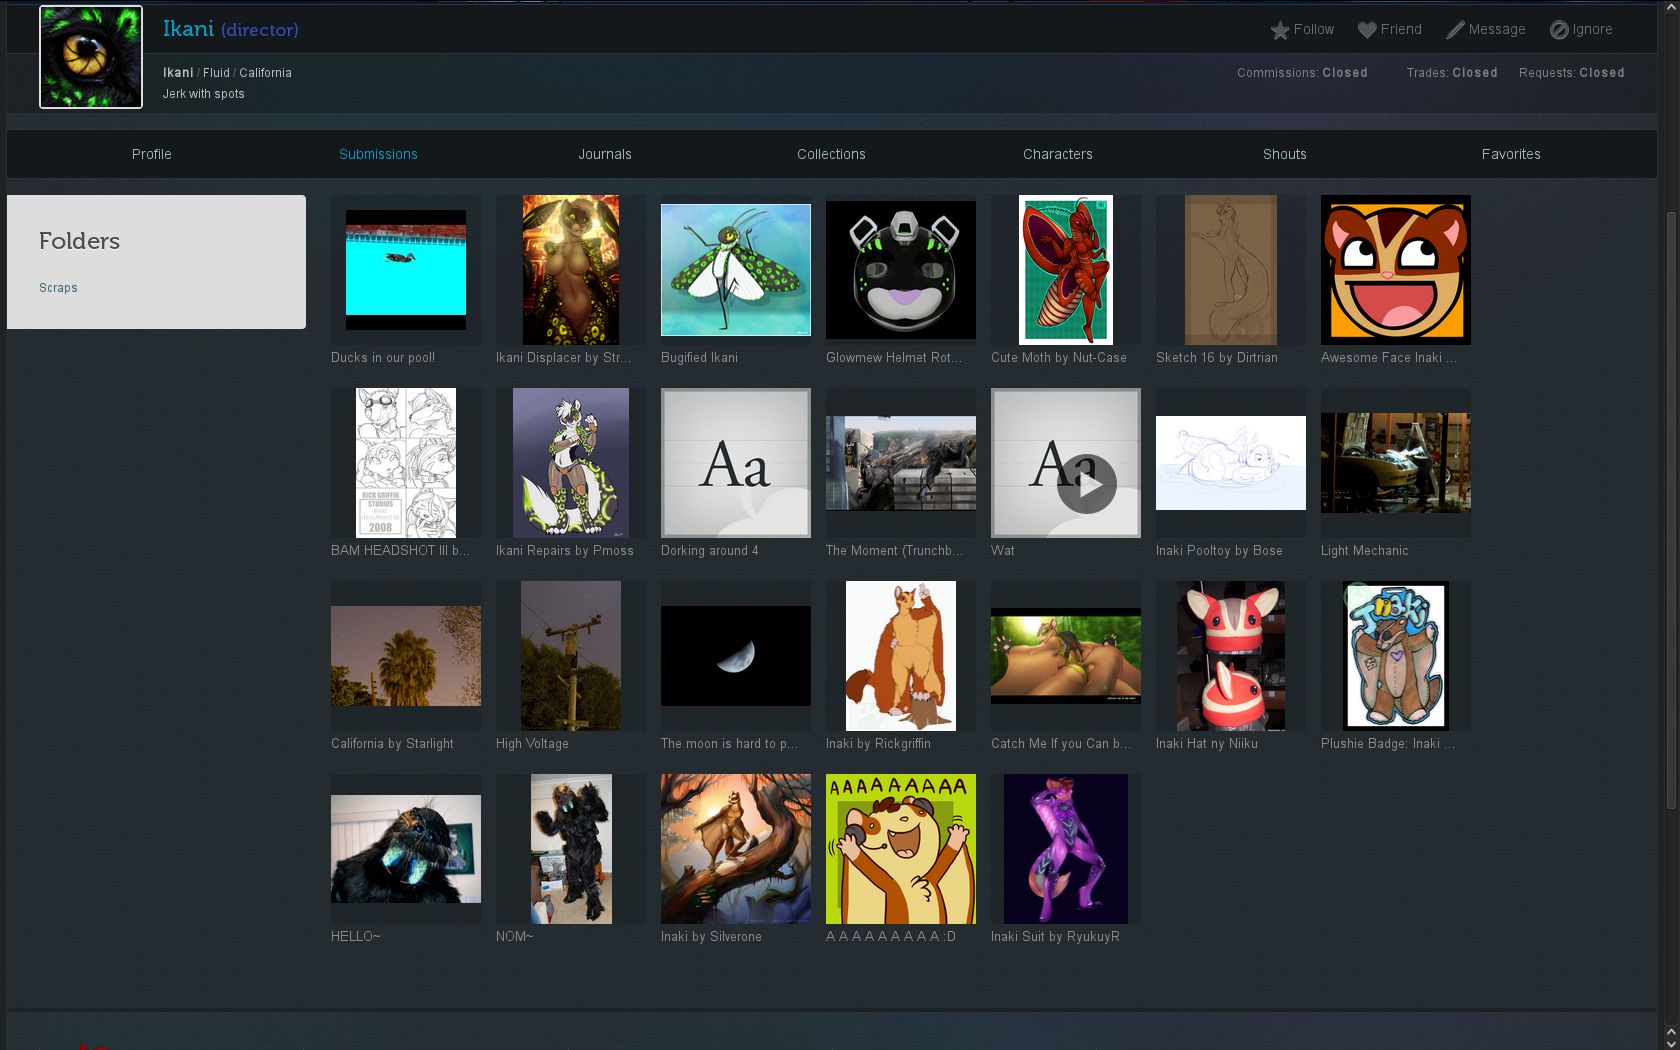Click the 'Trades: Closed' status text

(x=1452, y=73)
